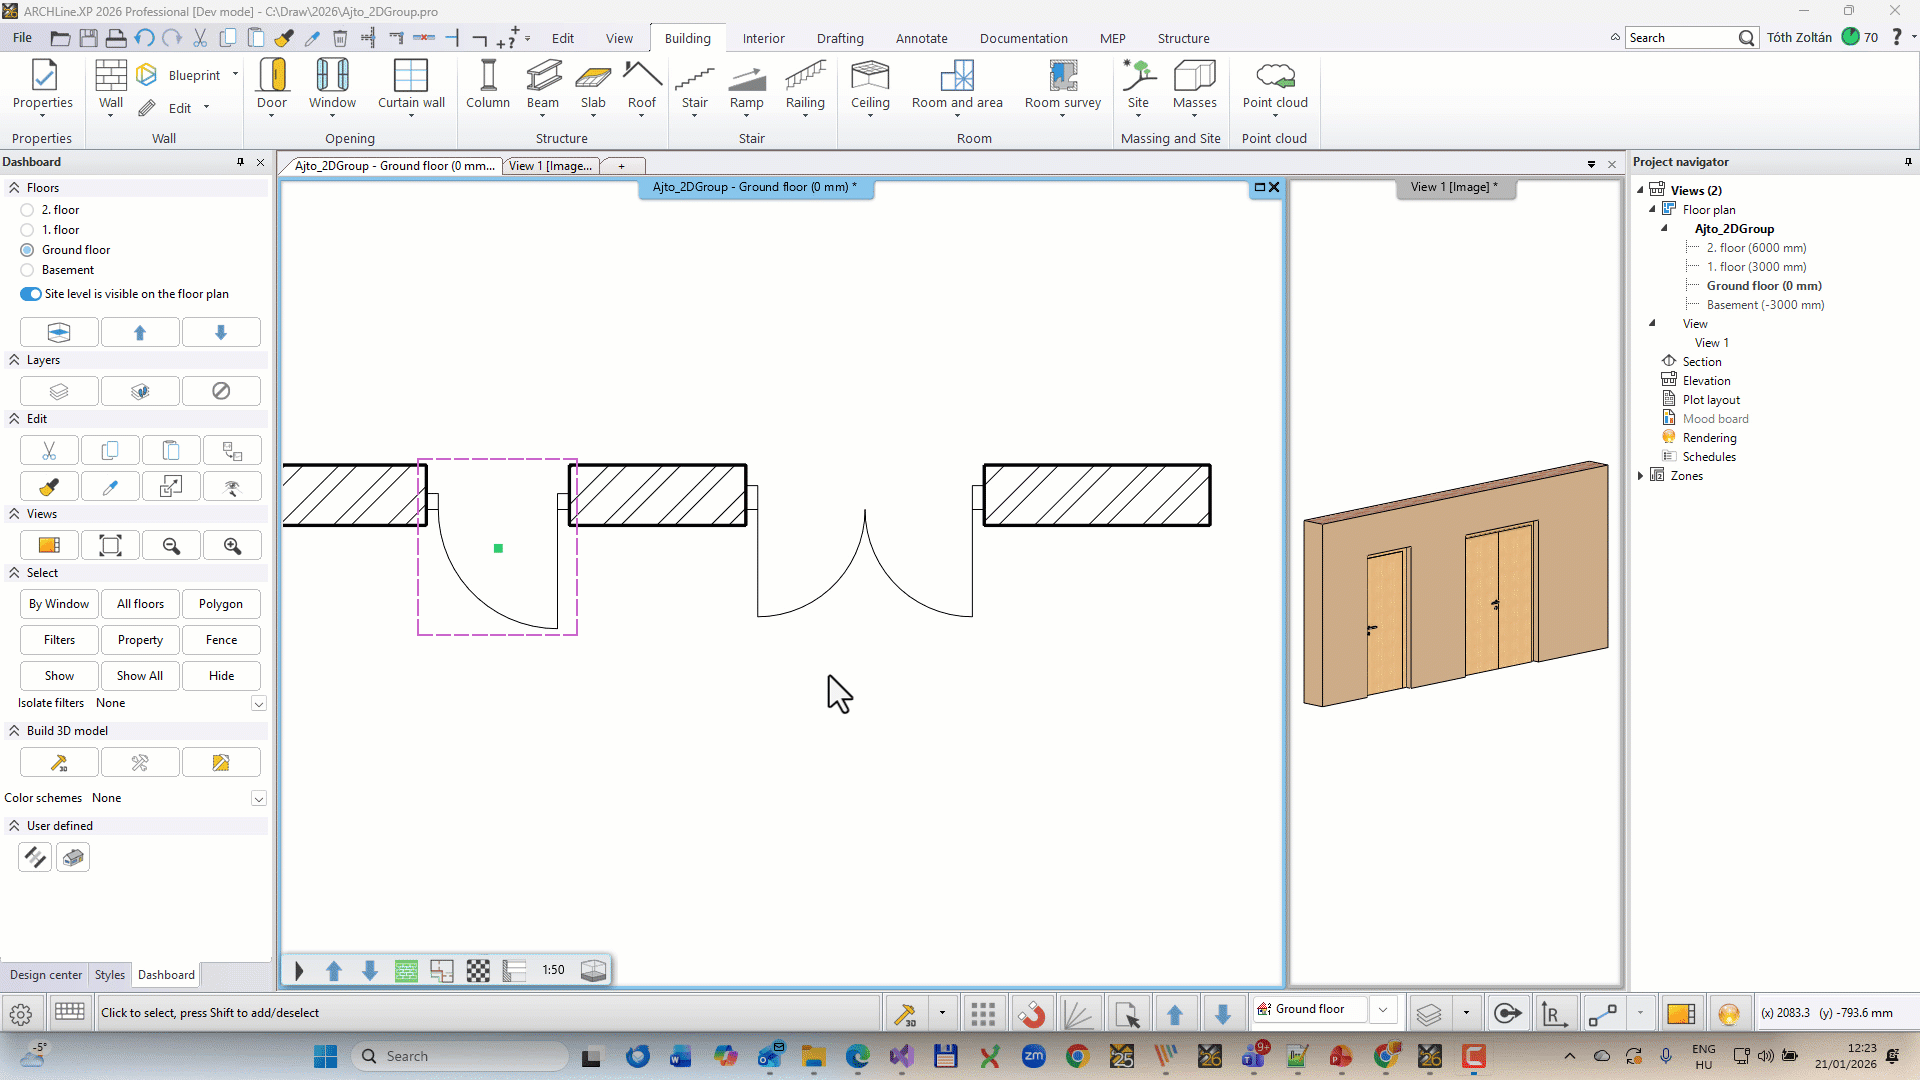Click the Show All selection button
This screenshot has width=1920, height=1080.
point(139,676)
